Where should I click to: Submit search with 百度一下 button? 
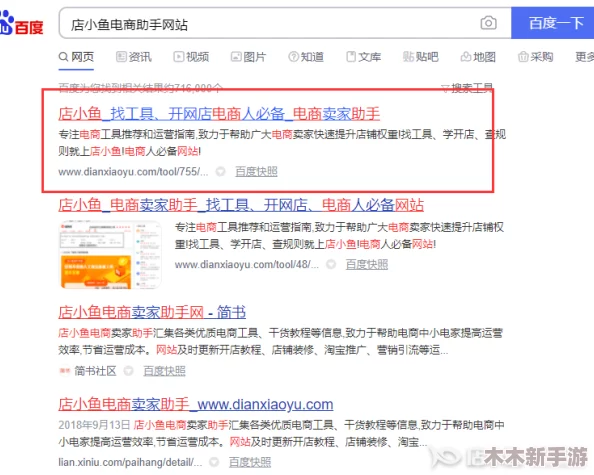pyautogui.click(x=553, y=23)
